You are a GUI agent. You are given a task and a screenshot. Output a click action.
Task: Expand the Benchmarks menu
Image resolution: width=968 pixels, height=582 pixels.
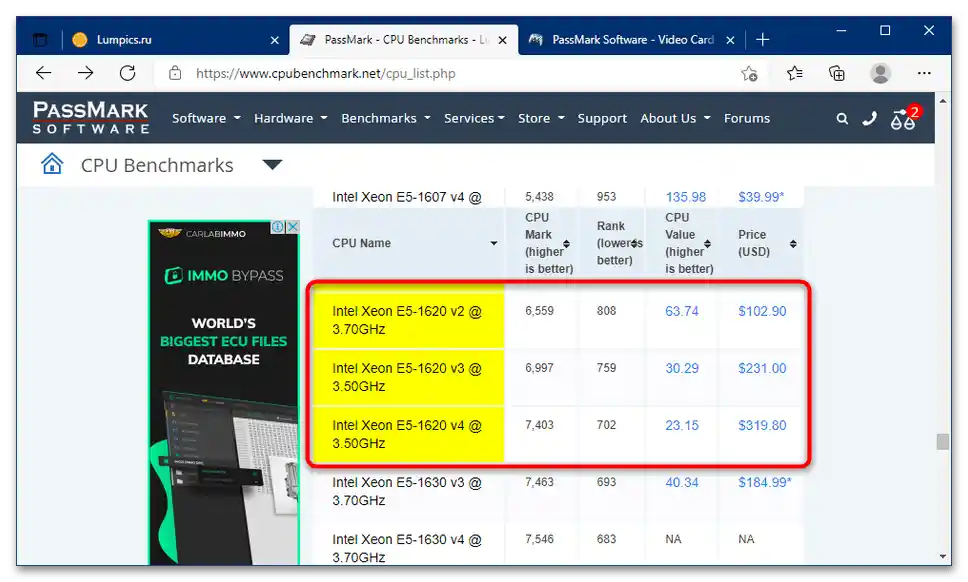[386, 118]
